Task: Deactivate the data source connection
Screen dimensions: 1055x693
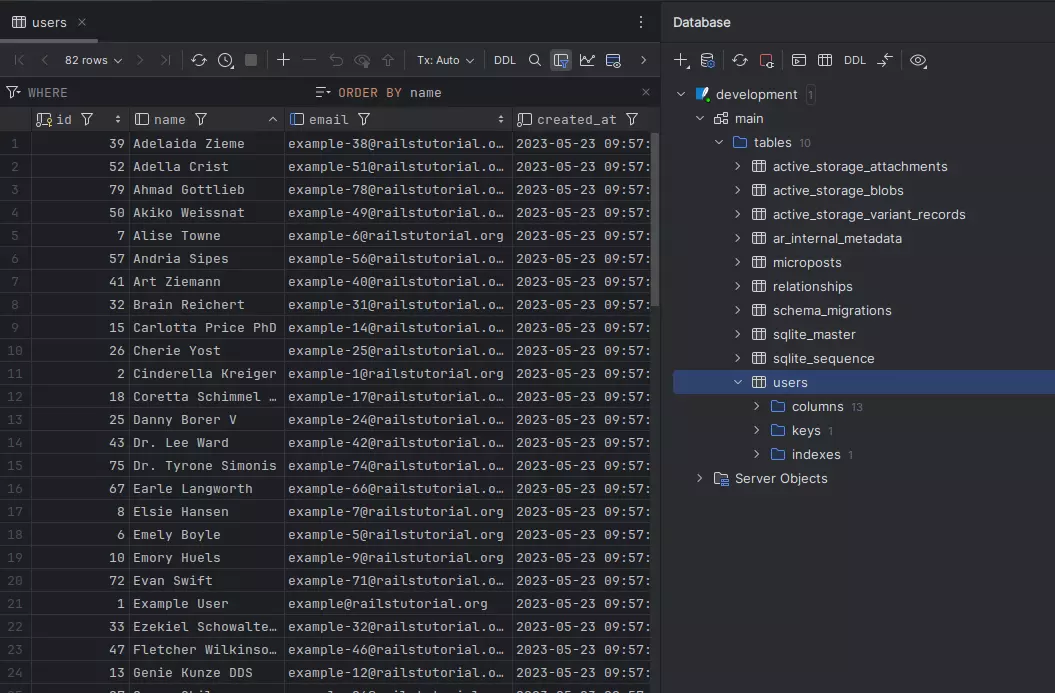Action: (x=766, y=60)
